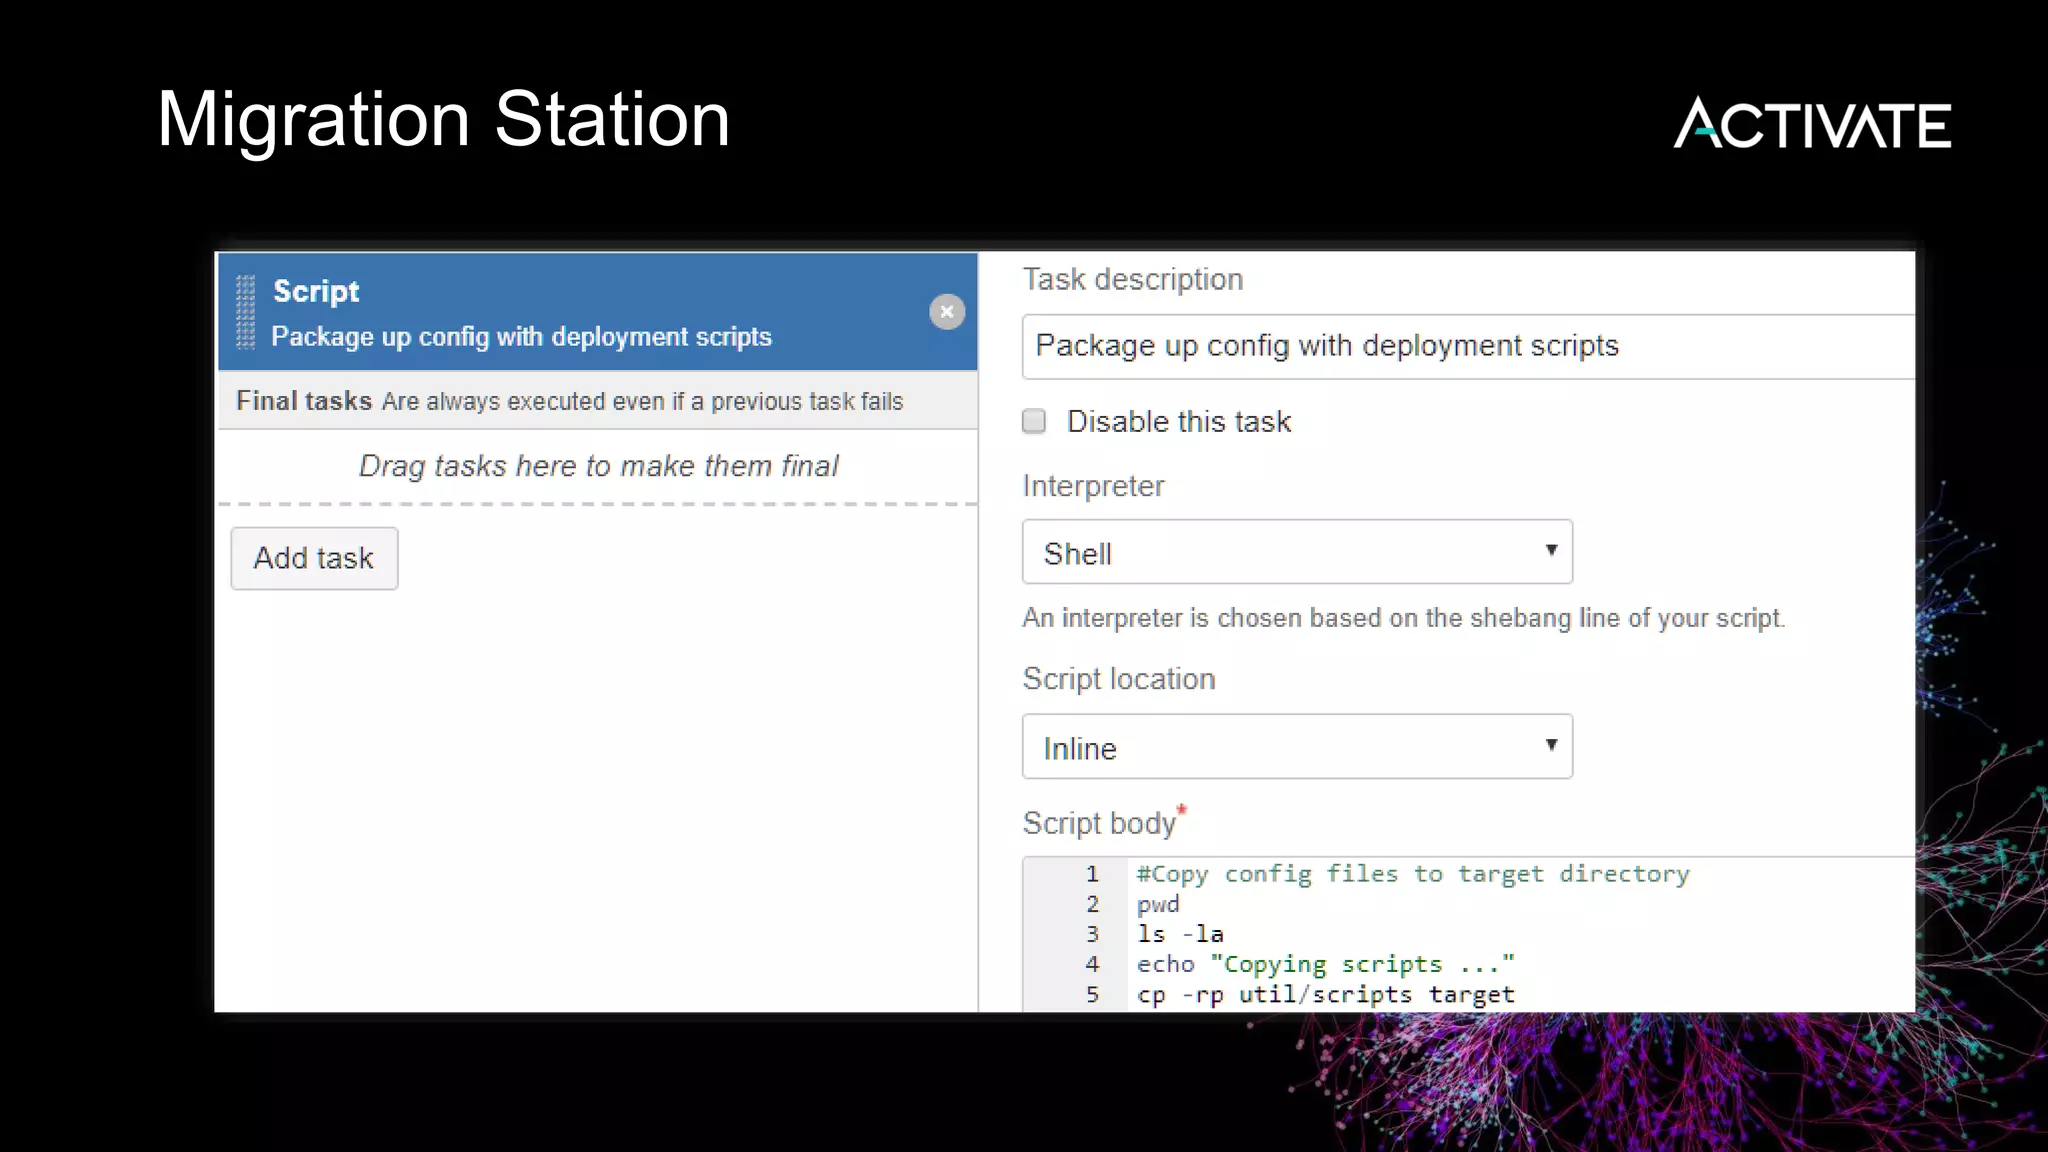The height and width of the screenshot is (1152, 2048).
Task: Click the interpreter shebang hint text
Action: (x=1403, y=618)
